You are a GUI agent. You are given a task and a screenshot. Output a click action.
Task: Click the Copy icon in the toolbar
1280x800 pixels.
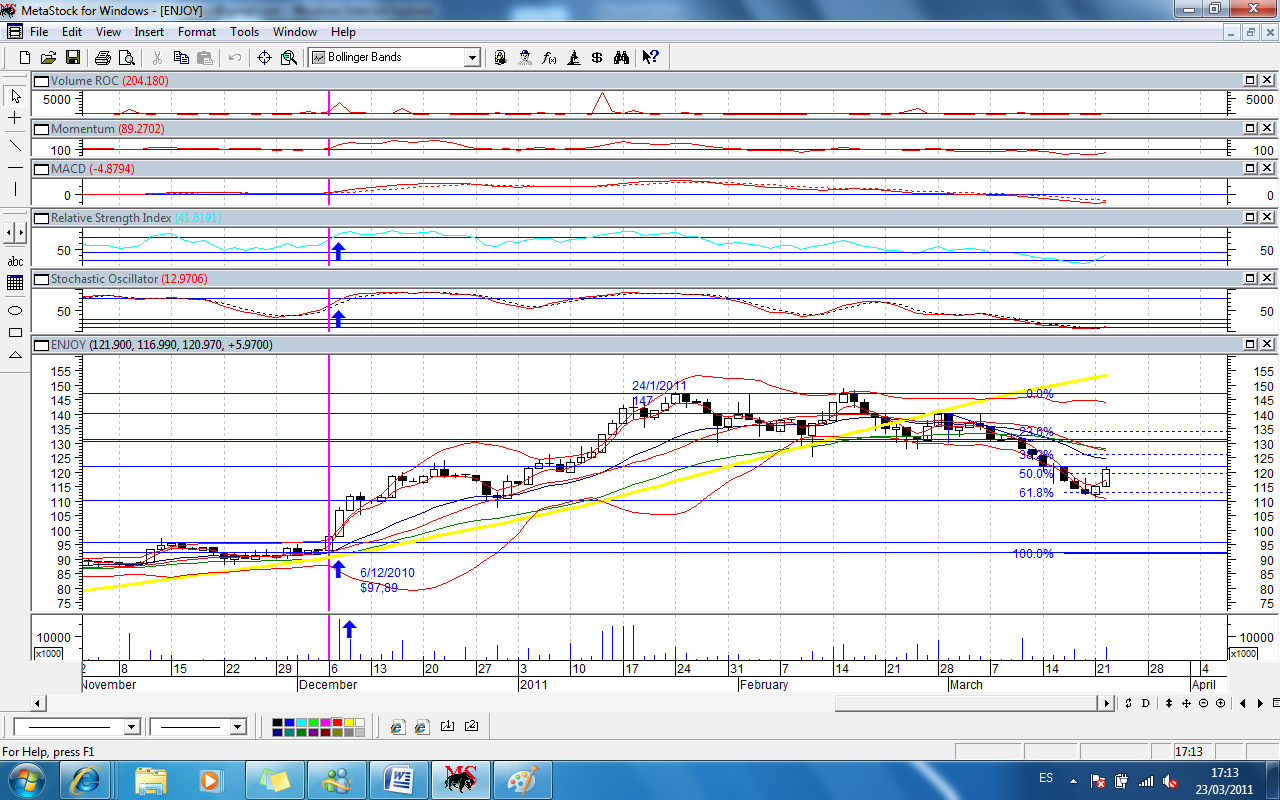point(182,57)
